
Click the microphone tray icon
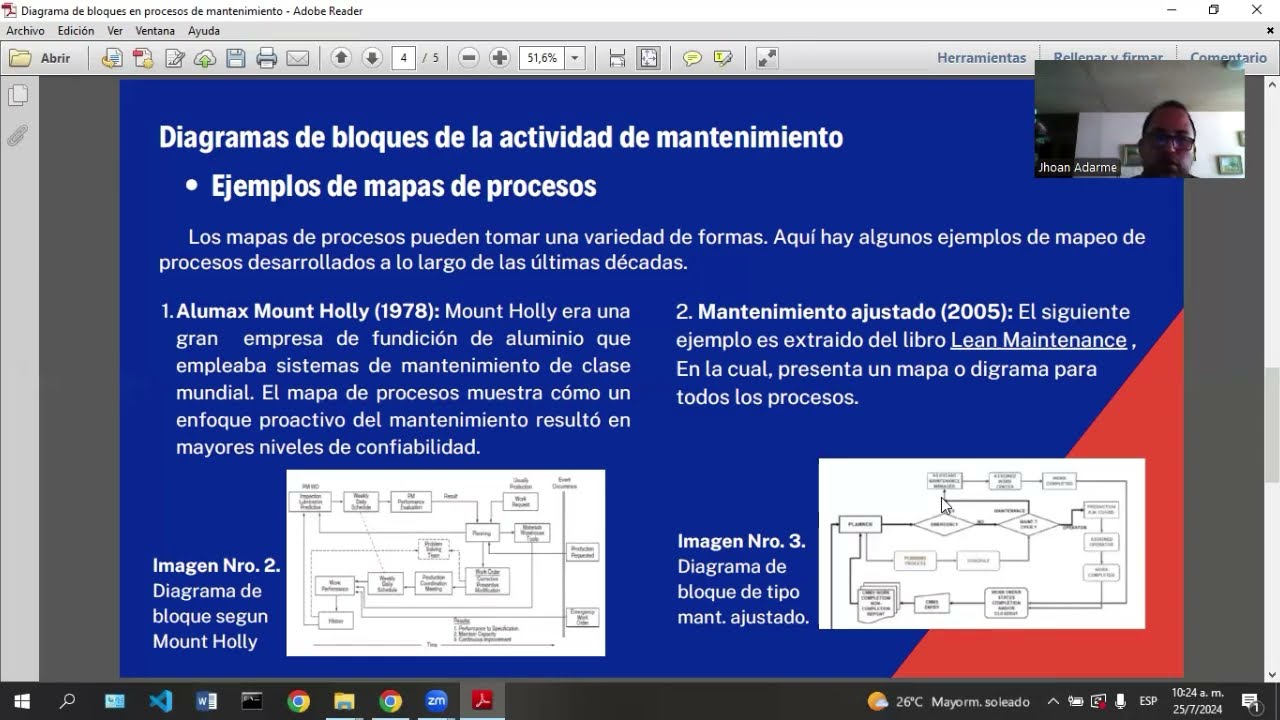(1121, 701)
